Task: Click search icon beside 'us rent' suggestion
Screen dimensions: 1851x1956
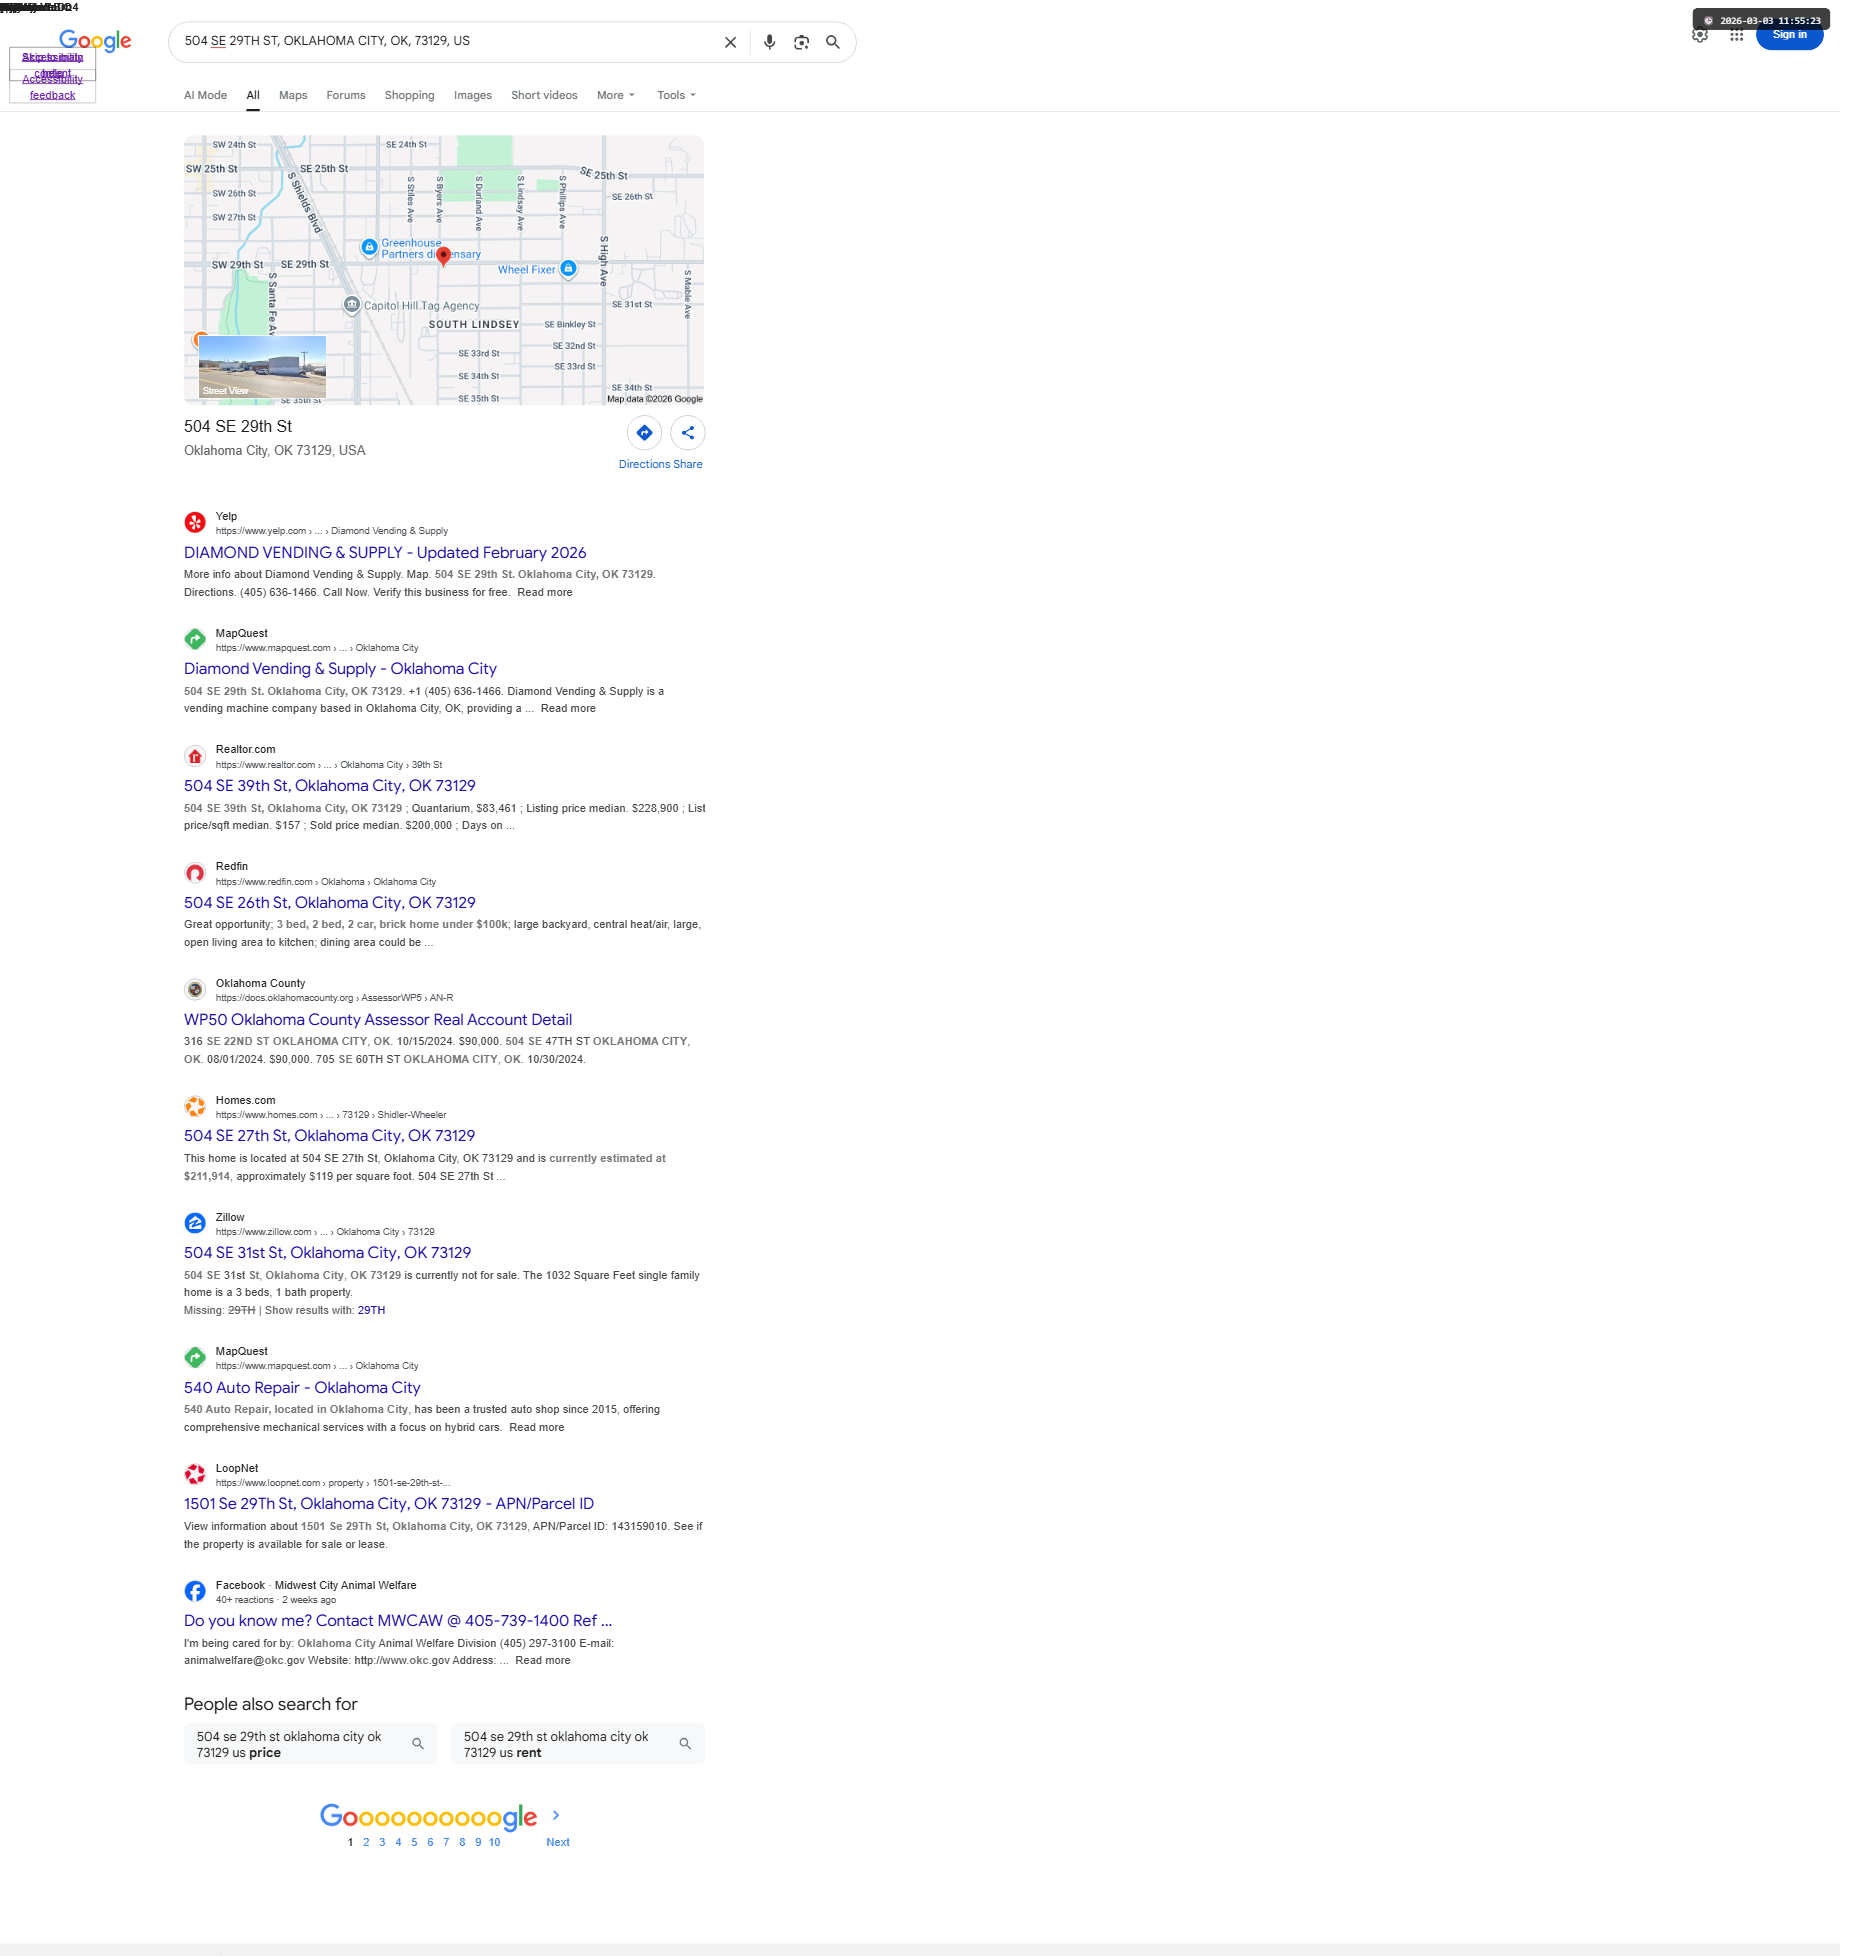Action: [x=685, y=1744]
